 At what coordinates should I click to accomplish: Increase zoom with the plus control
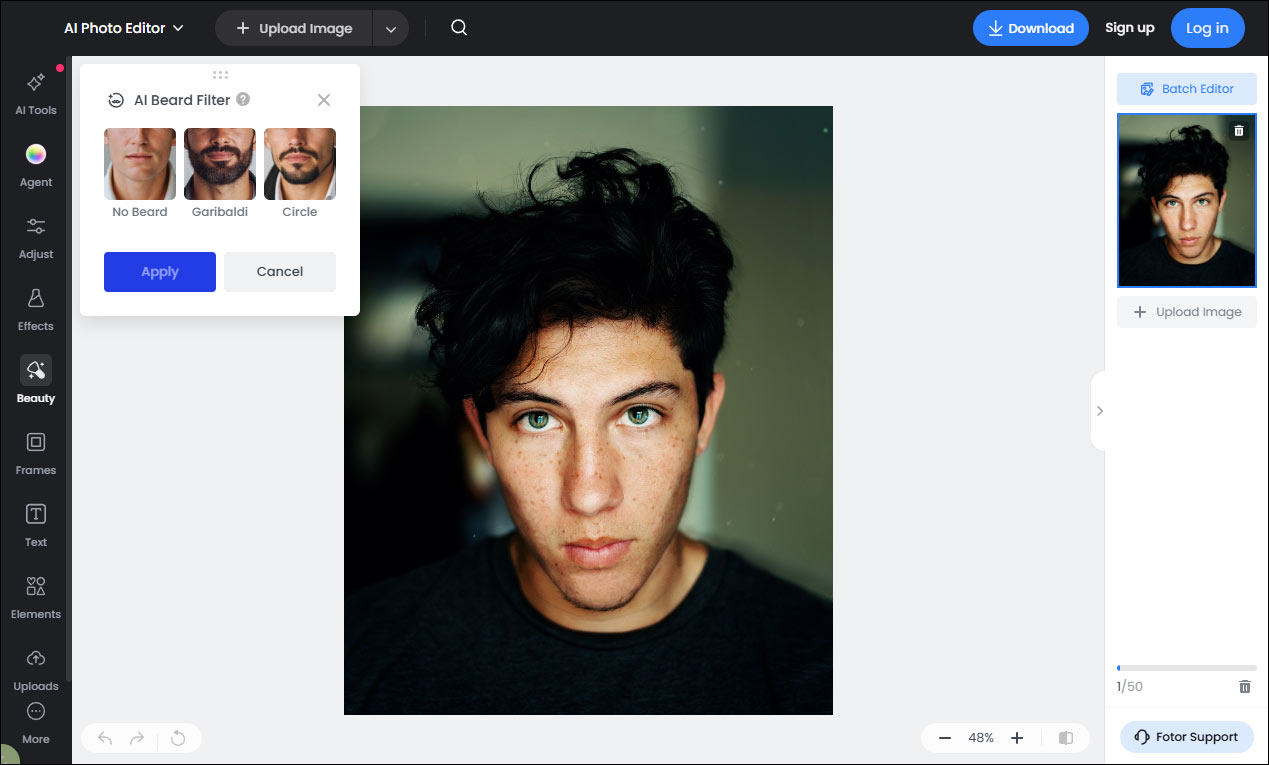pyautogui.click(x=1017, y=737)
